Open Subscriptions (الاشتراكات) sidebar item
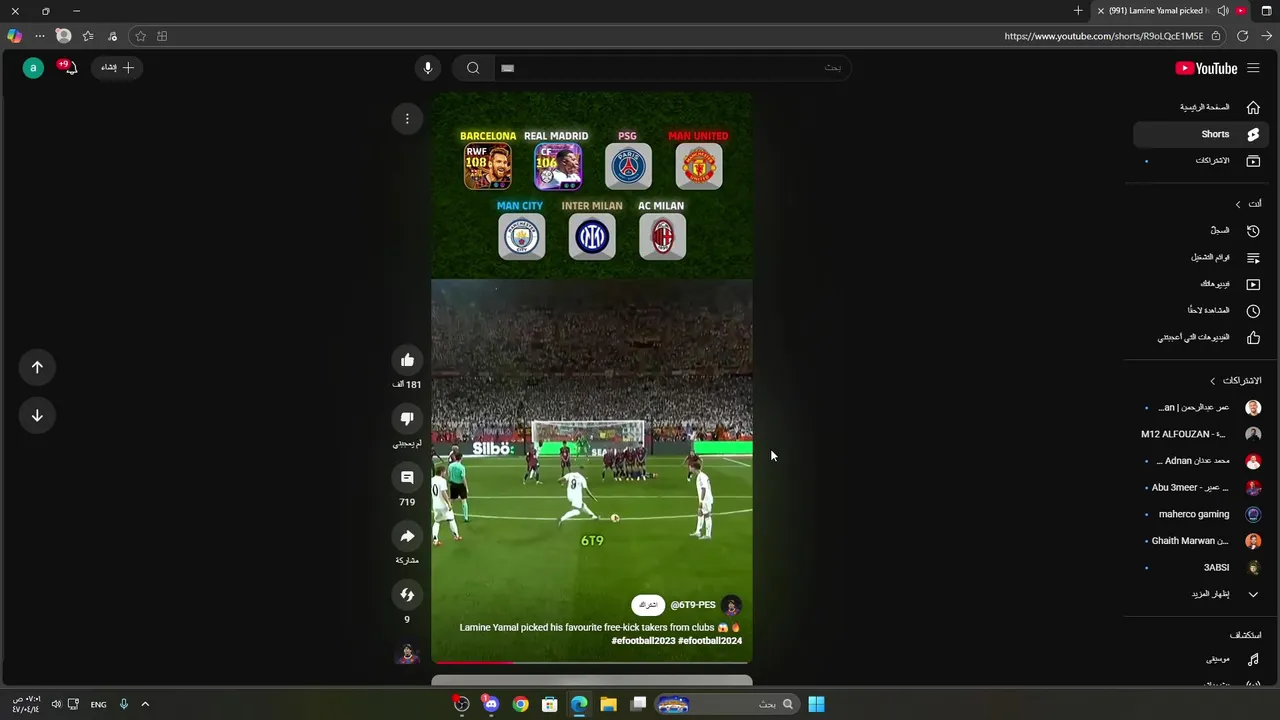The width and height of the screenshot is (1280, 720). pyautogui.click(x=1200, y=161)
